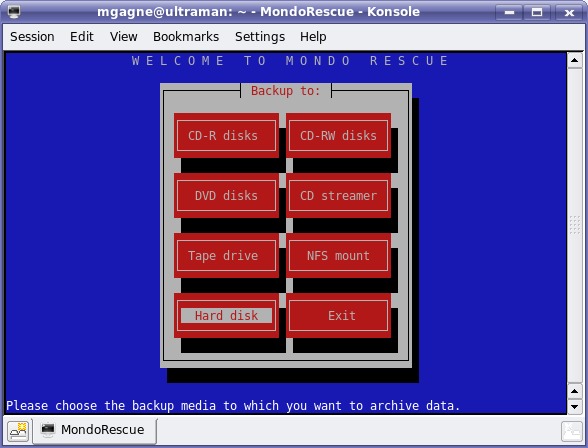The width and height of the screenshot is (588, 448).
Task: Click the Konsole window menu icon in the title bar
Action: pos(14,12)
